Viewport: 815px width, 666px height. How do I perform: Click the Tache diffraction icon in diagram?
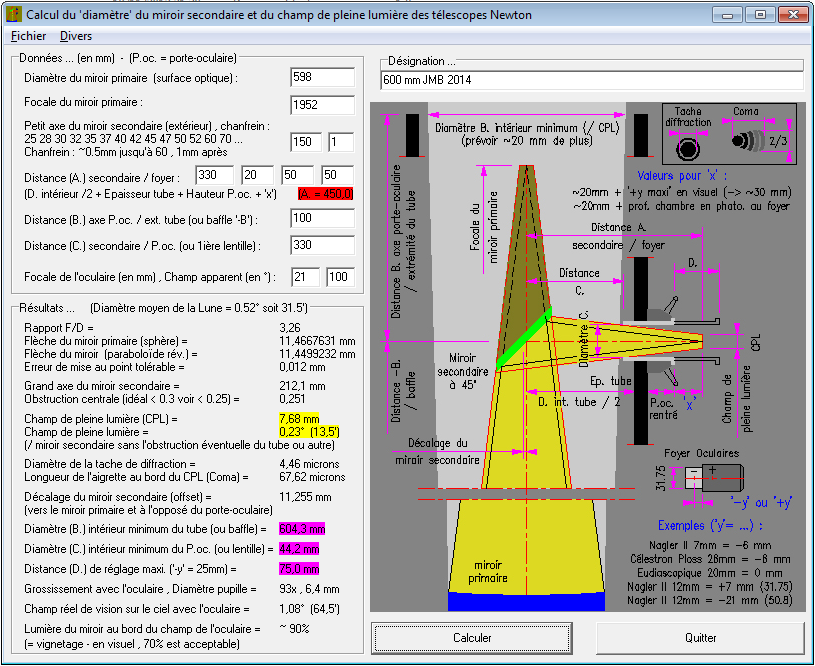(688, 148)
